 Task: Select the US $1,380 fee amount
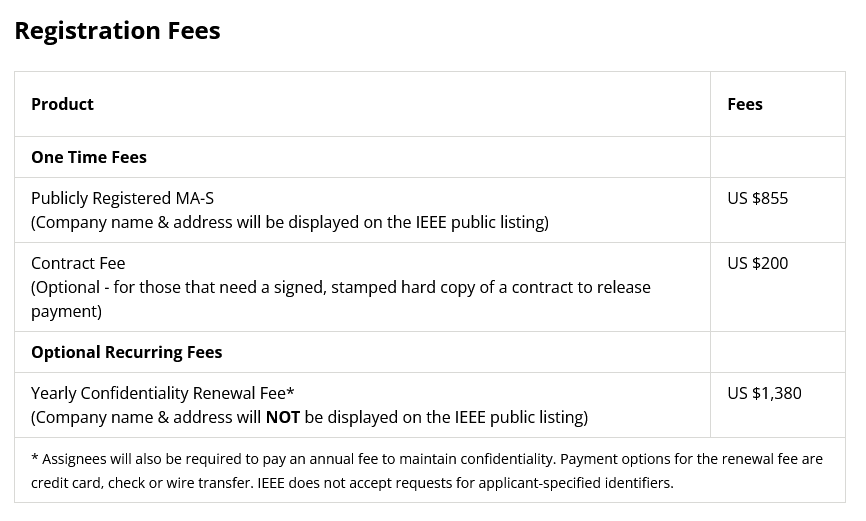764,393
